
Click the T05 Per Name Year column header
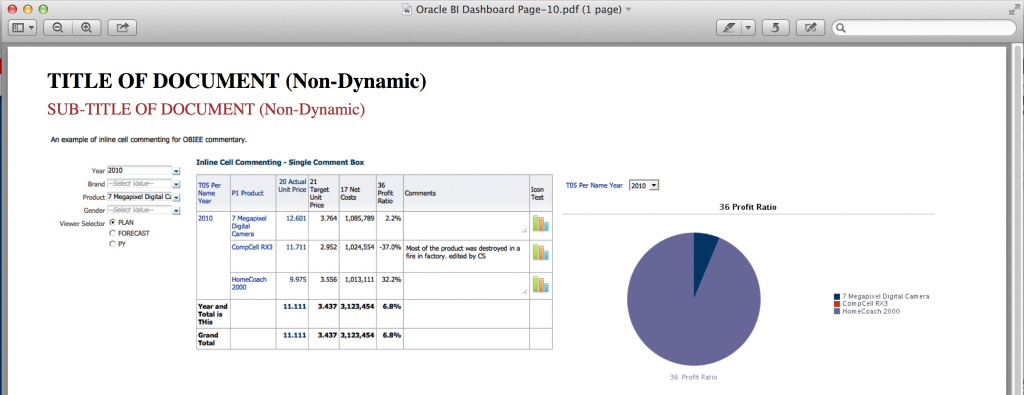[213, 193]
